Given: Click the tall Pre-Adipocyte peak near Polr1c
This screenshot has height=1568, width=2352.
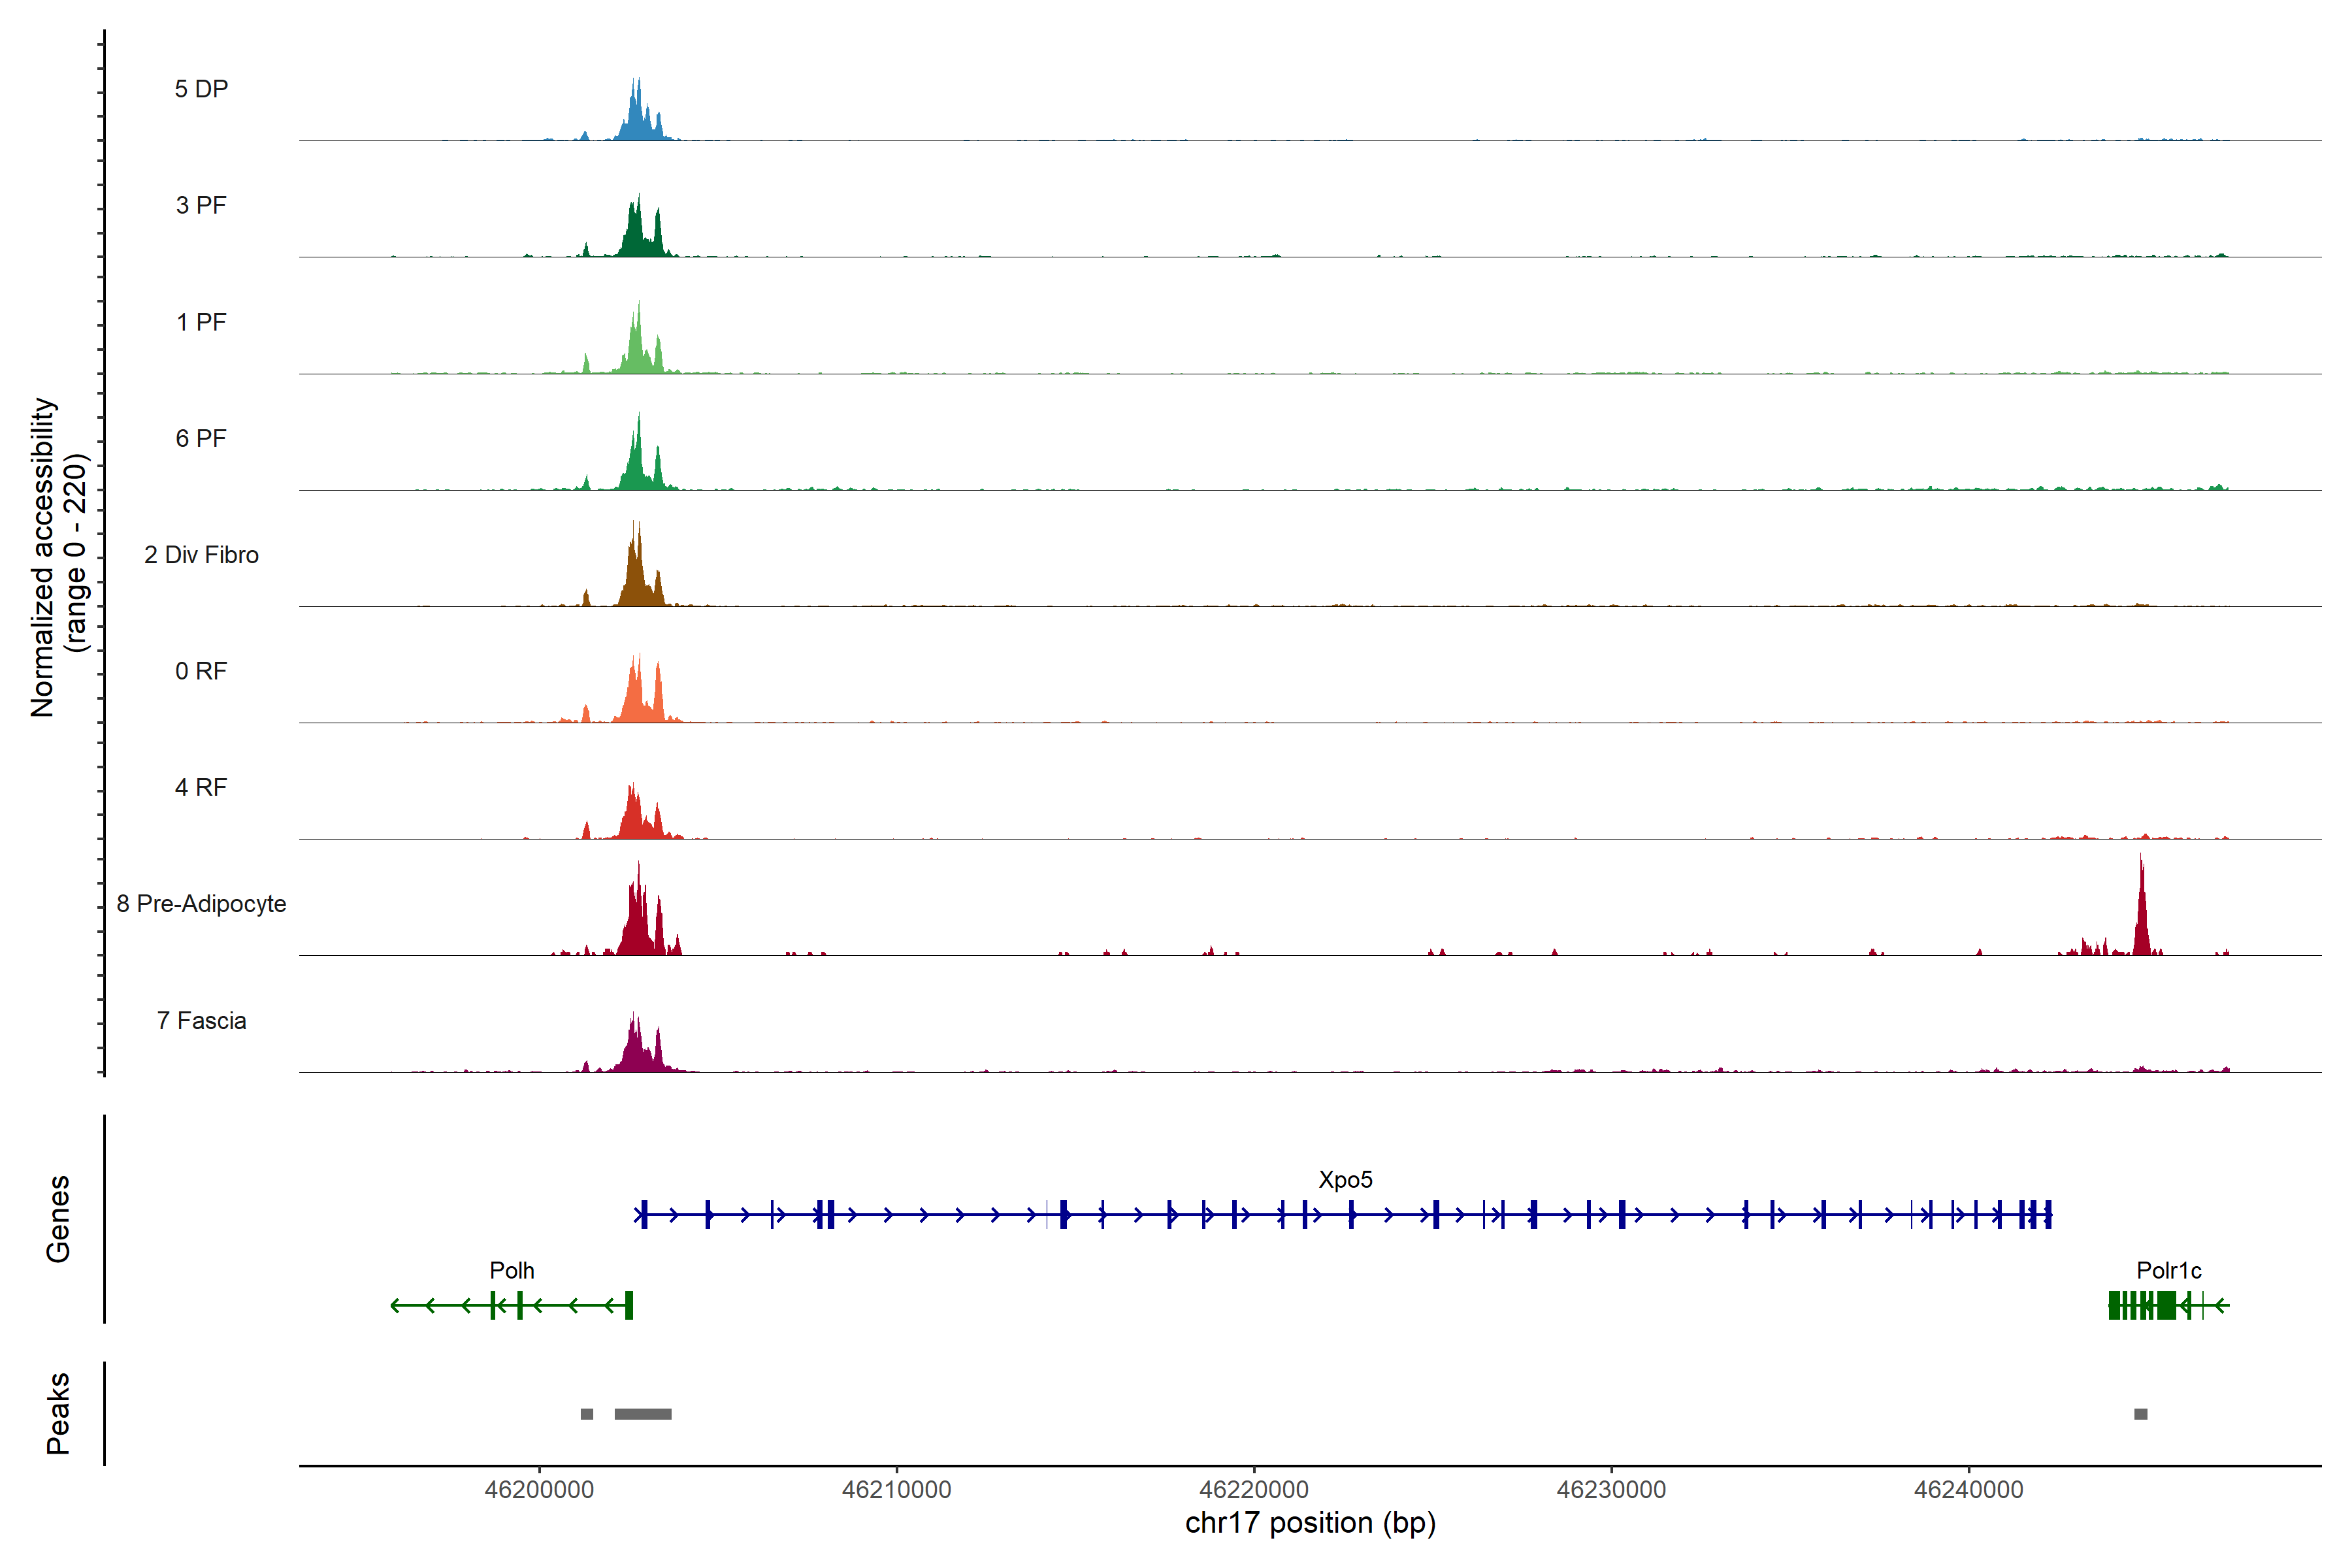Looking at the screenshot, I should pyautogui.click(x=2141, y=915).
